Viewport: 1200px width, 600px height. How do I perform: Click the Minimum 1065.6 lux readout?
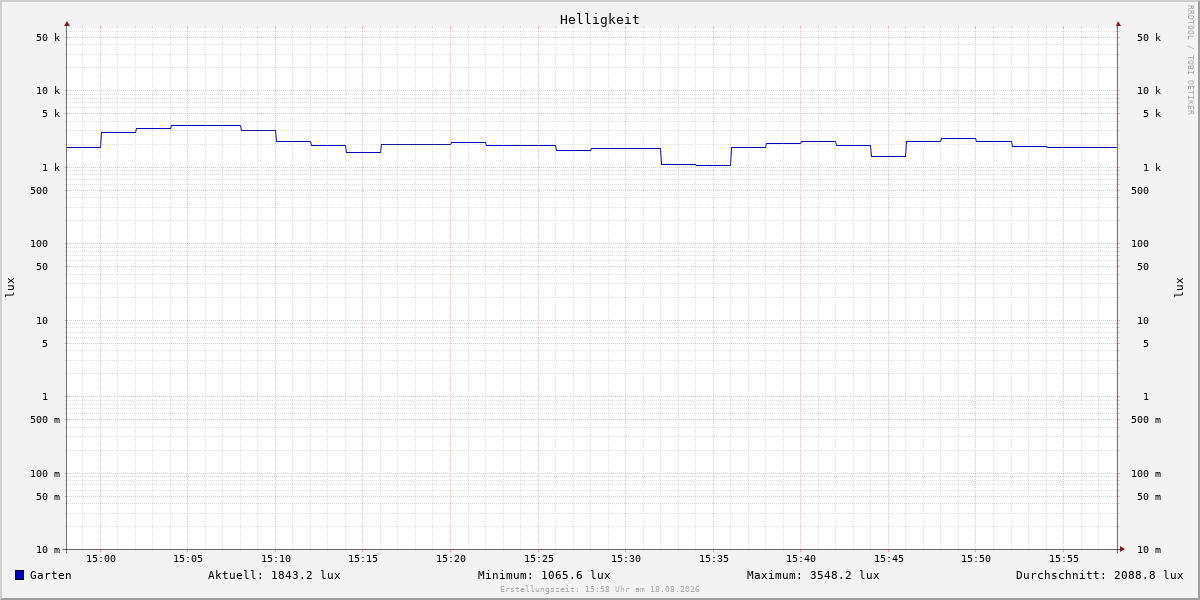(x=544, y=575)
